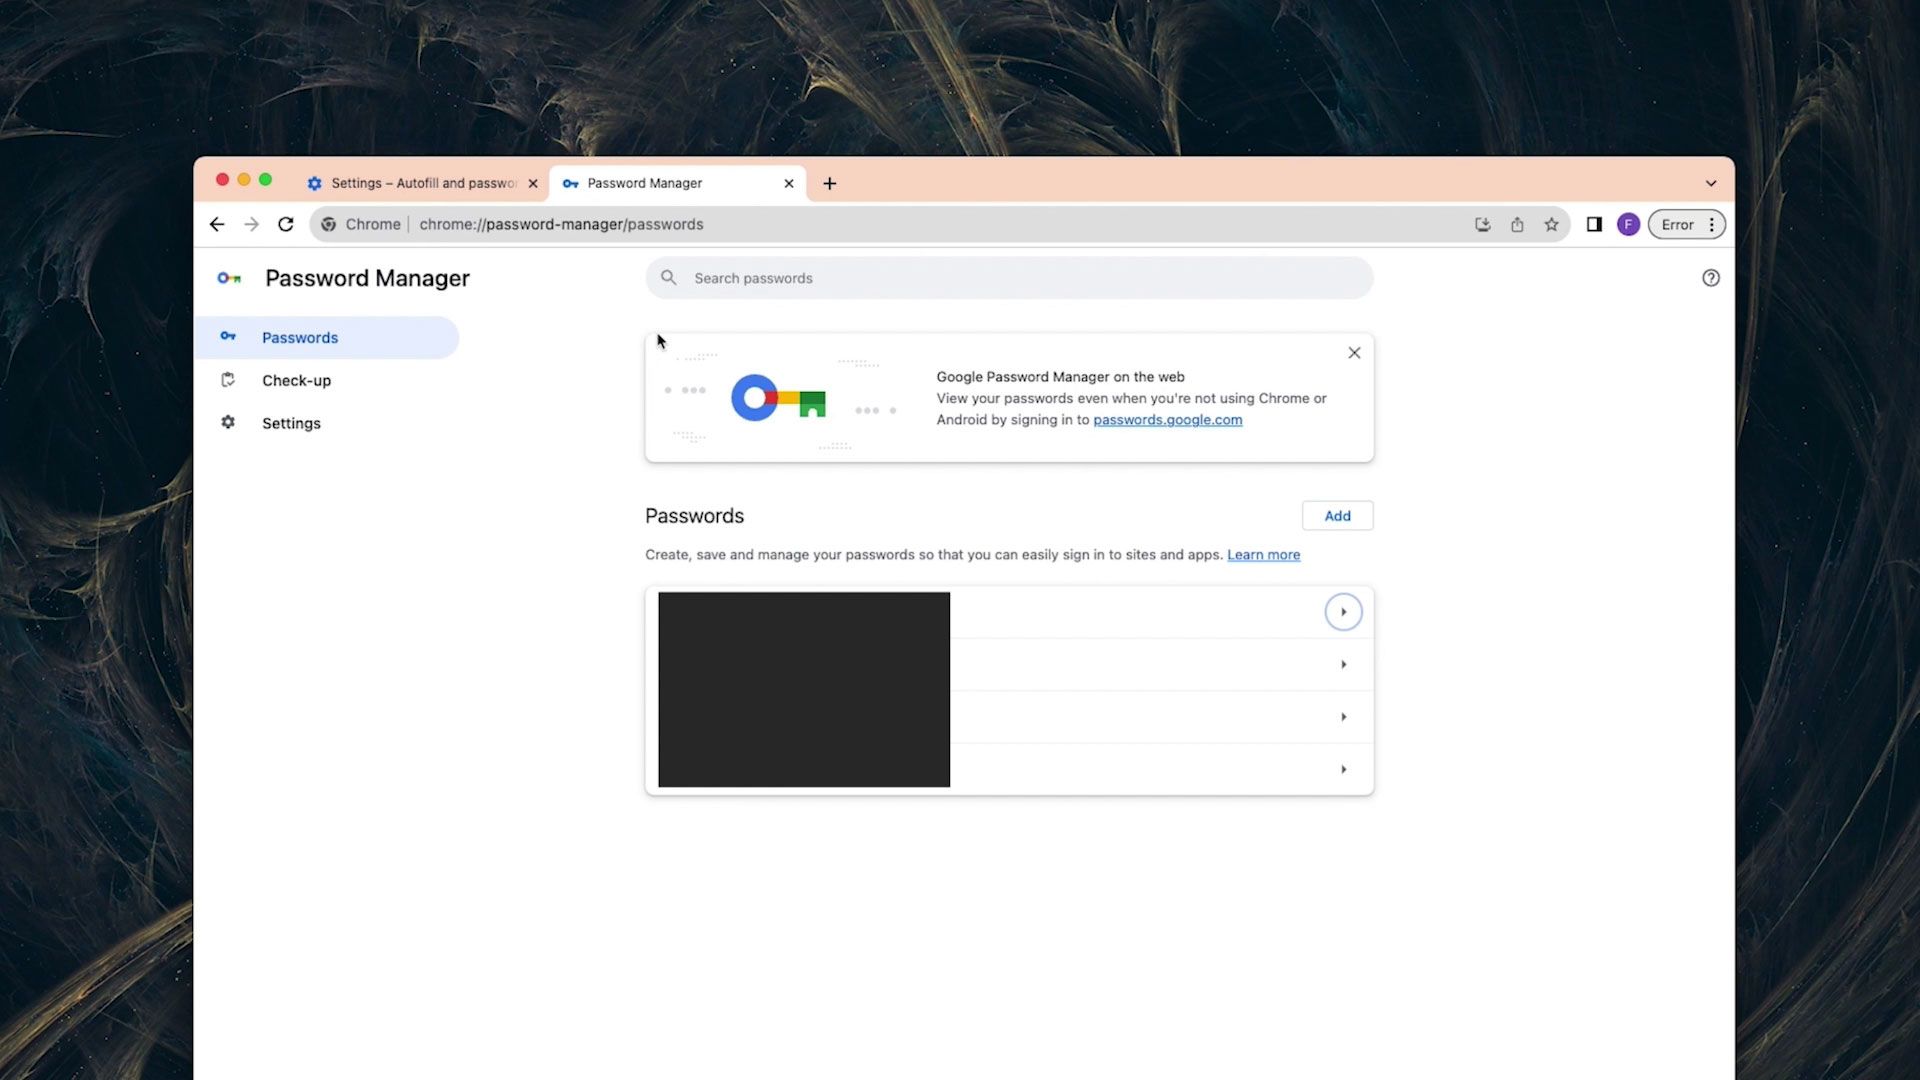Open the tab search dropdown chevron
Screen dimensions: 1920x1080
coord(1711,183)
